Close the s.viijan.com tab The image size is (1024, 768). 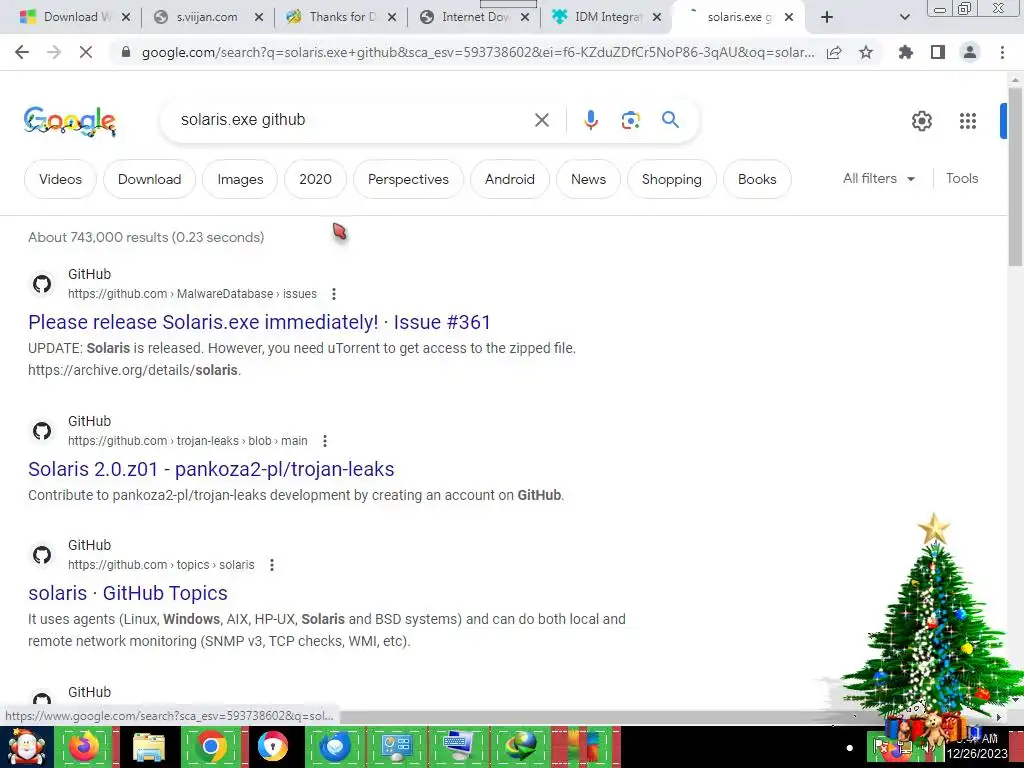pos(259,17)
